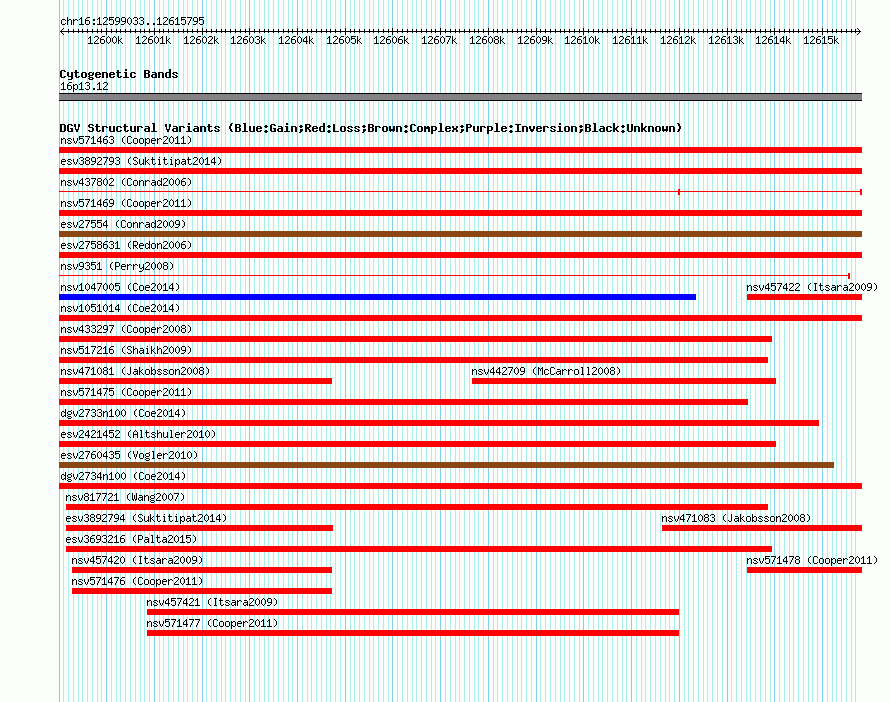Click the nsv571475 (Cooper2011) label
The height and width of the screenshot is (702, 890).
[x=126, y=392]
